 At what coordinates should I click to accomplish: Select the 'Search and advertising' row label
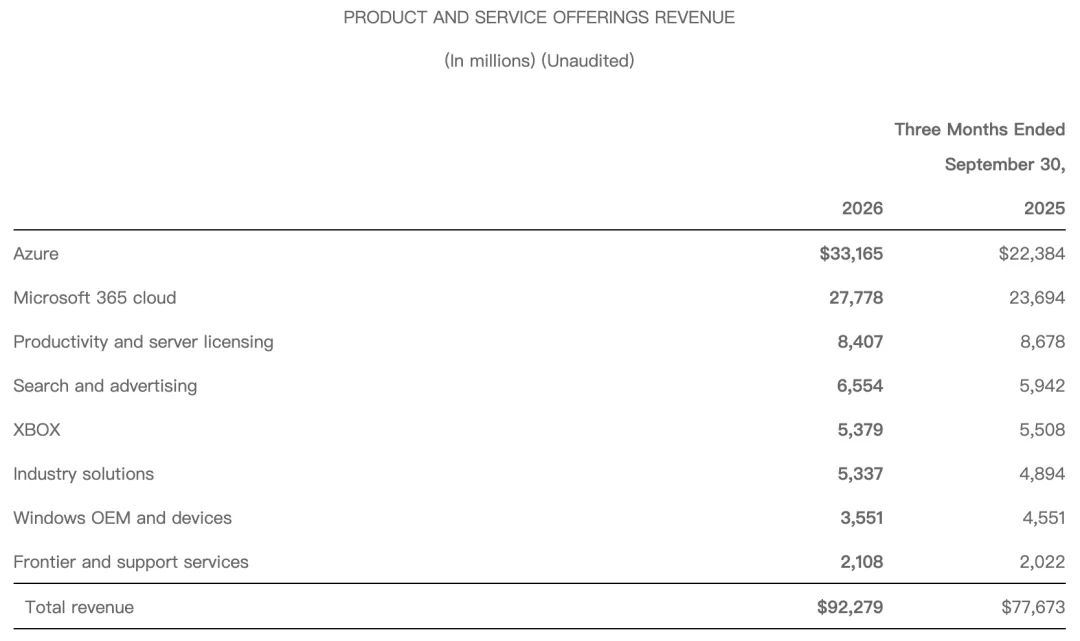pyautogui.click(x=105, y=386)
